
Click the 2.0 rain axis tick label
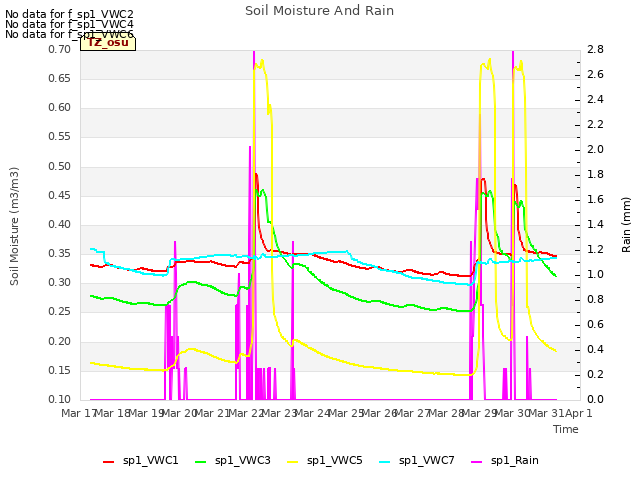[595, 149]
